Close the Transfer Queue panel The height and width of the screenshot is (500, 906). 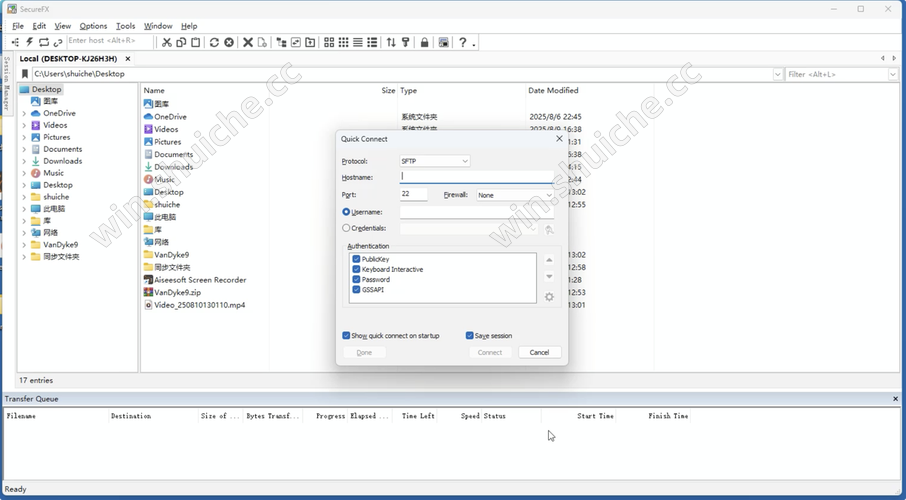(x=896, y=399)
